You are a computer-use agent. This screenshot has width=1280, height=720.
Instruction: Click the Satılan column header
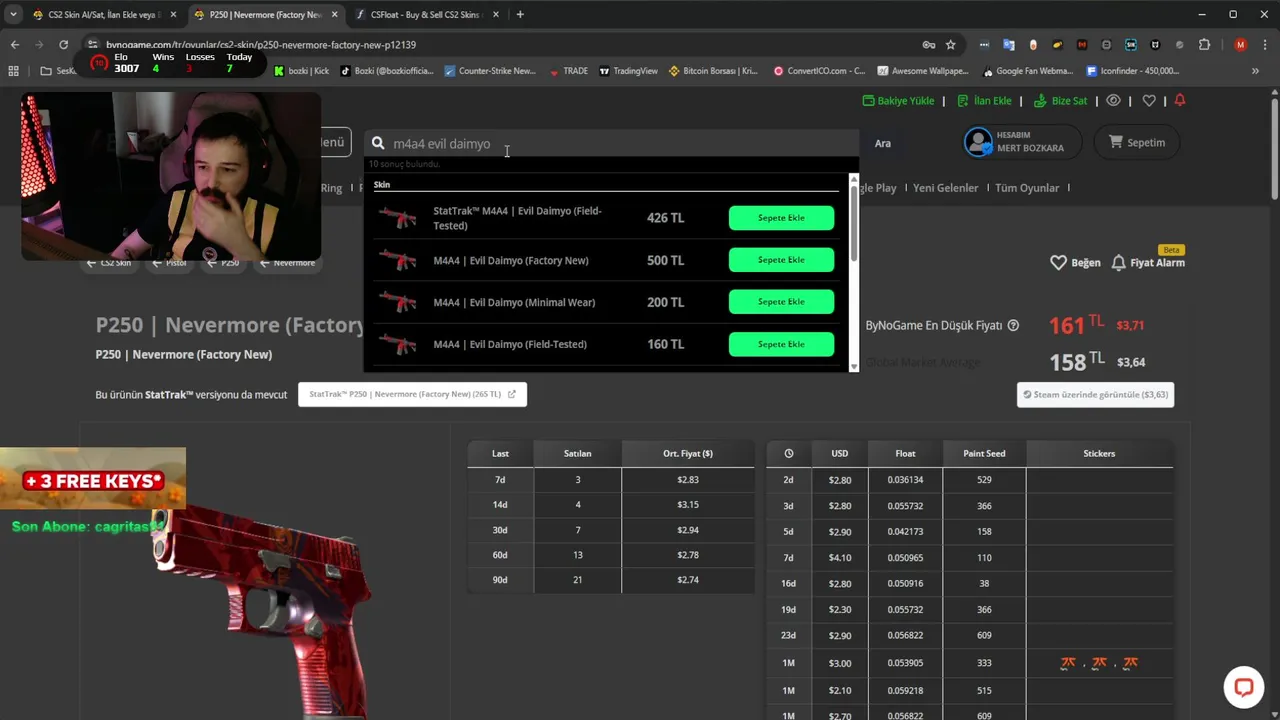coord(577,454)
